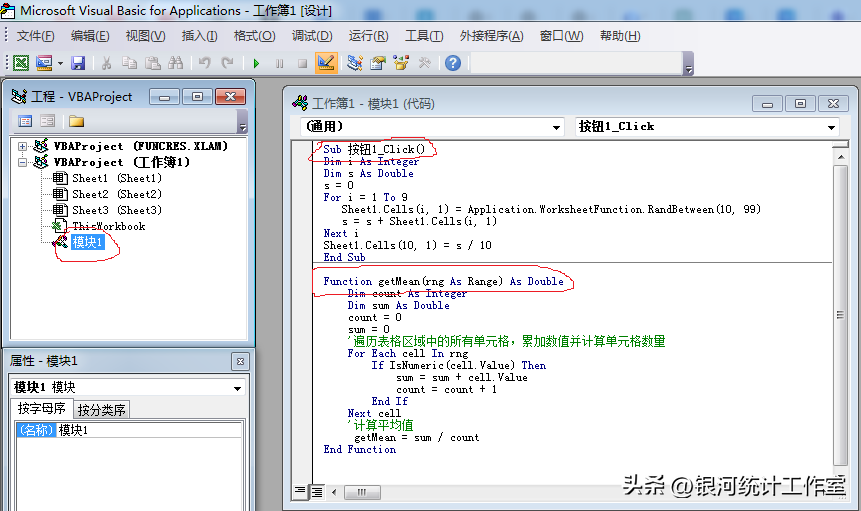Open the 文件(F) menu

35,36
